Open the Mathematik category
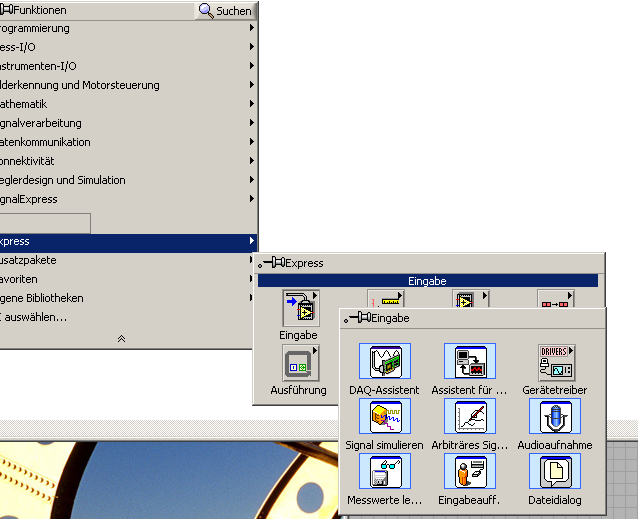The height and width of the screenshot is (519, 638). (x=128, y=104)
